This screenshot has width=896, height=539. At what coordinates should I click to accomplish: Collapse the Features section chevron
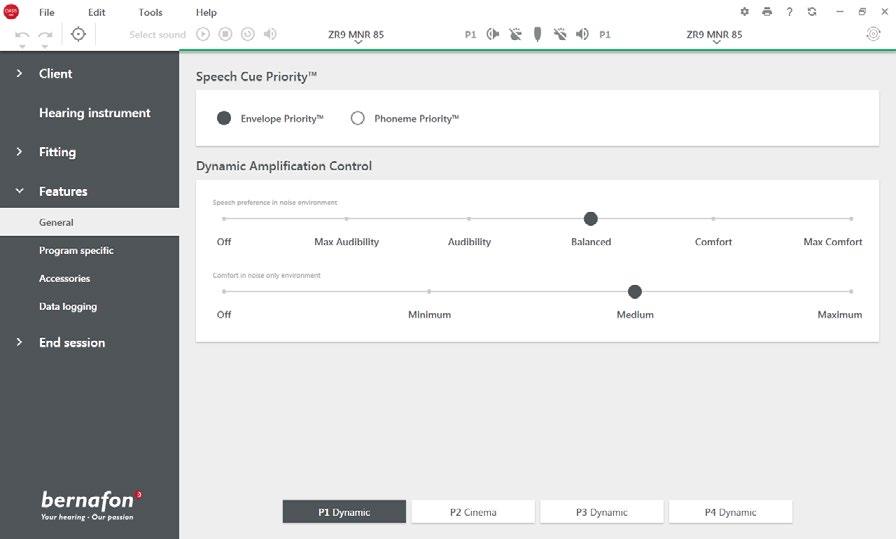click(x=19, y=191)
